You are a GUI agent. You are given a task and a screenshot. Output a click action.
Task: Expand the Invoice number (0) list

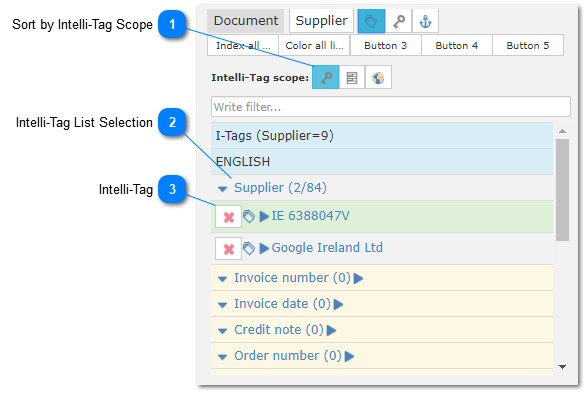[x=223, y=279]
